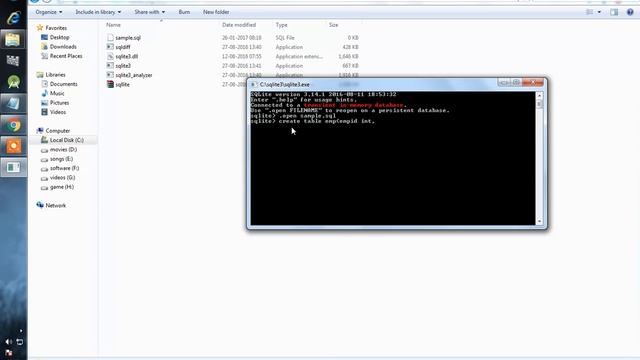The width and height of the screenshot is (640, 360).
Task: Open Google Chrome from the taskbar
Action: [x=13, y=125]
